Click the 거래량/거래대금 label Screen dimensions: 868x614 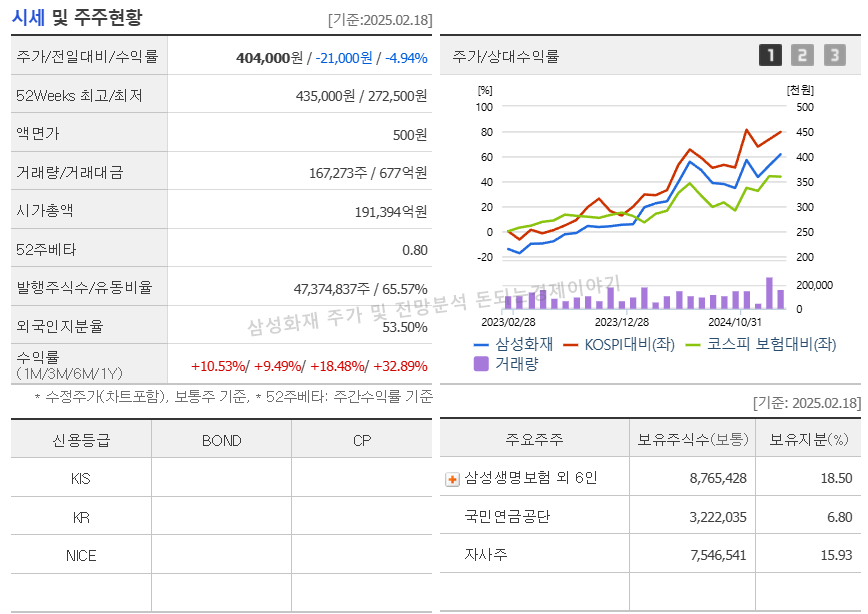pos(69,172)
